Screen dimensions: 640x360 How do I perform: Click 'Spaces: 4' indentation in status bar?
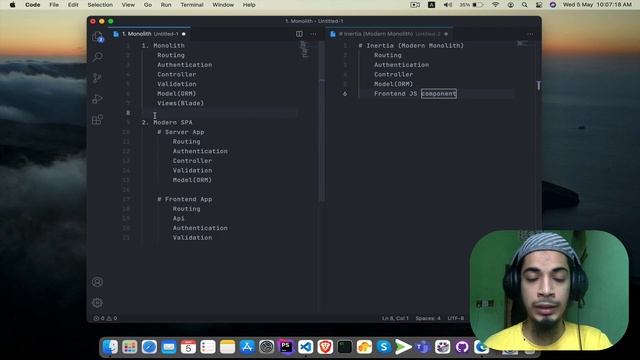[x=428, y=318]
